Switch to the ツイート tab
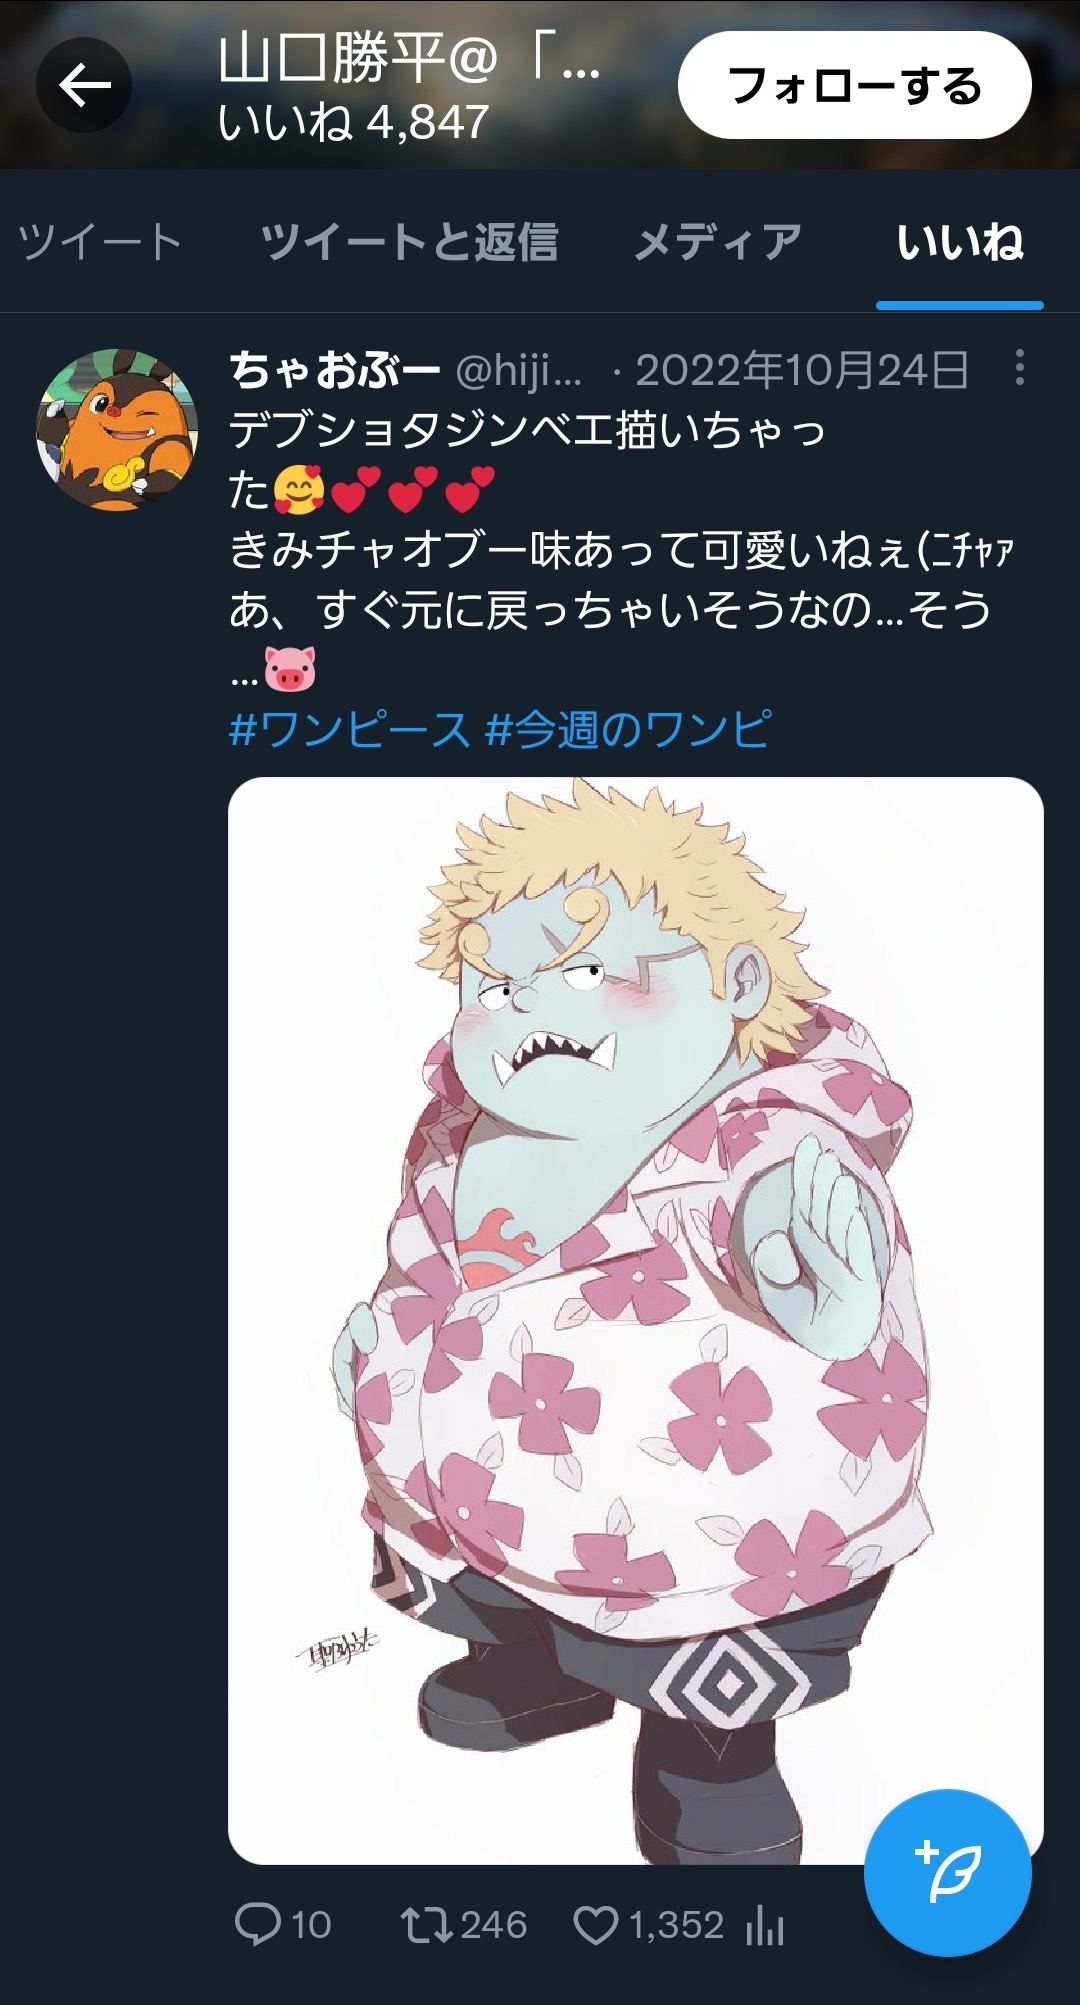 coord(100,242)
